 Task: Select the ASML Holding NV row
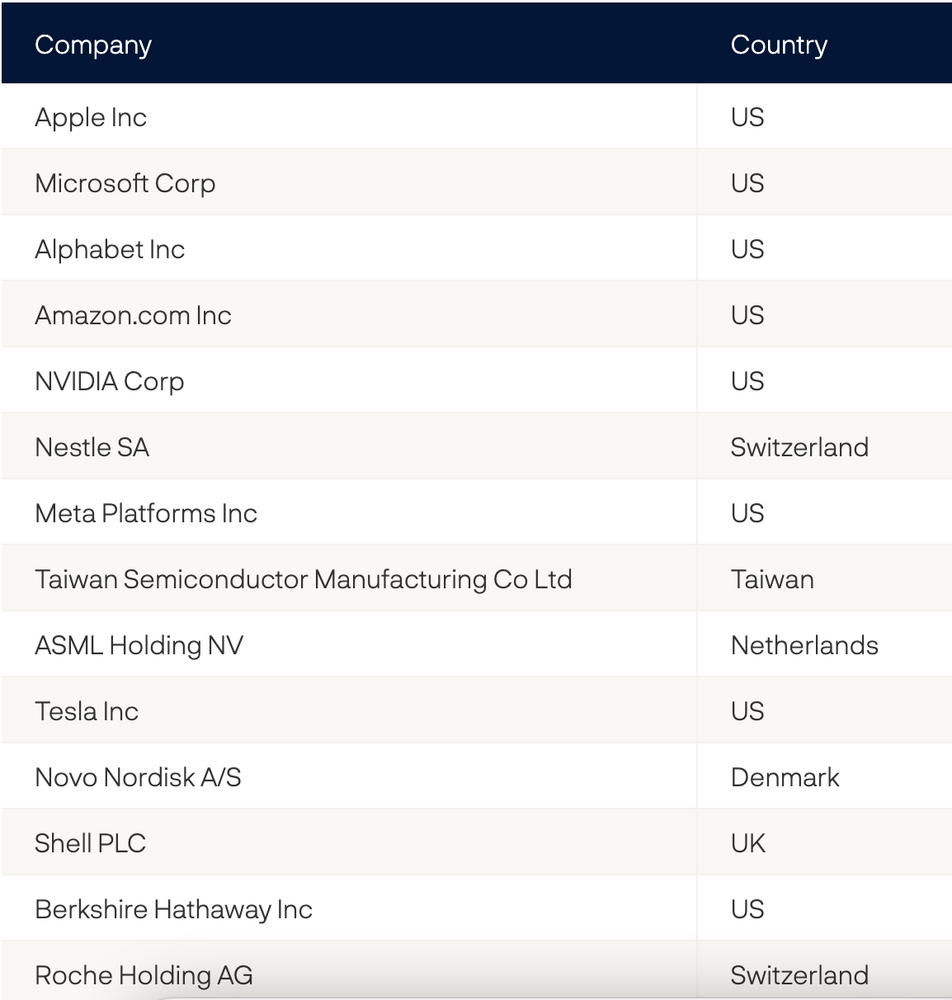coord(139,645)
